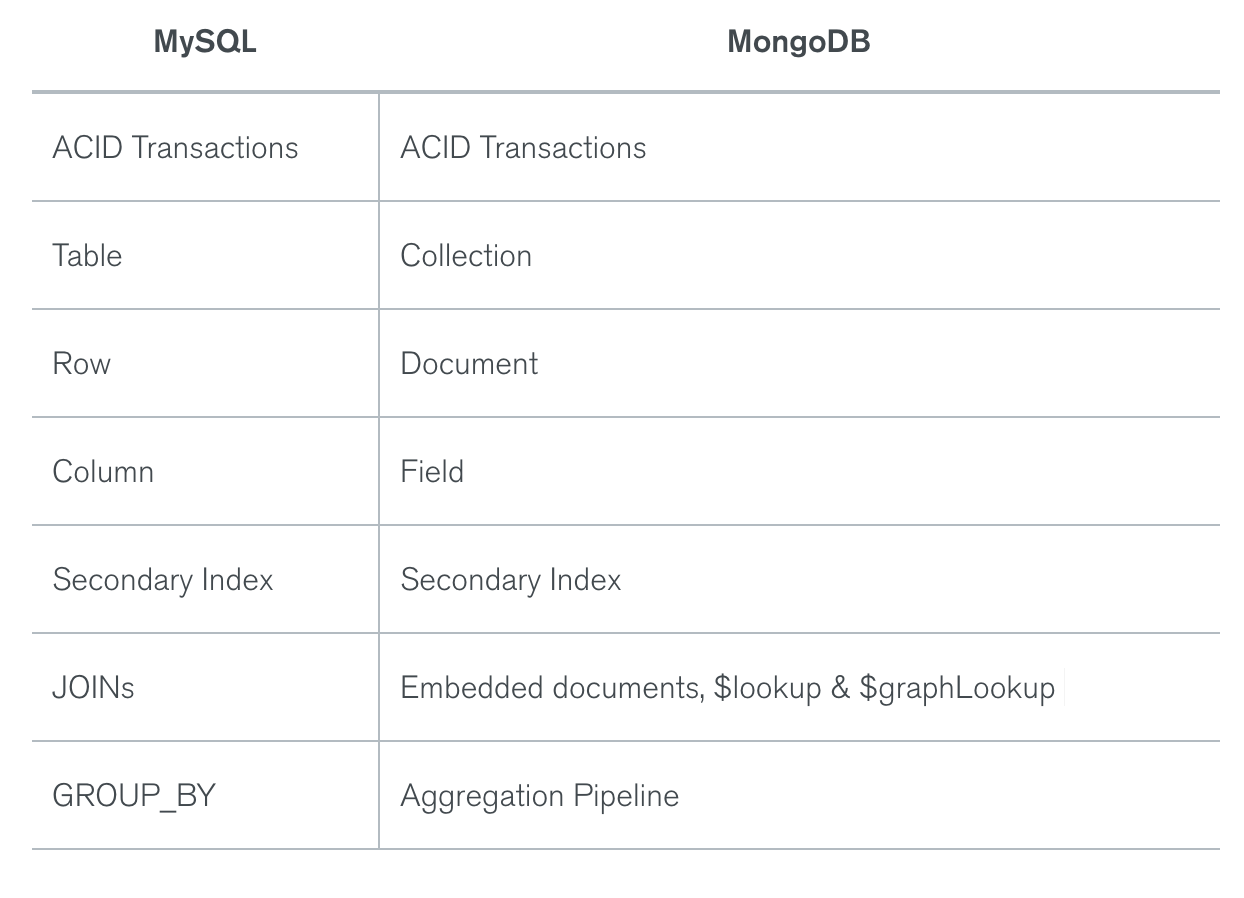Click the $lookup word

(x=767, y=688)
